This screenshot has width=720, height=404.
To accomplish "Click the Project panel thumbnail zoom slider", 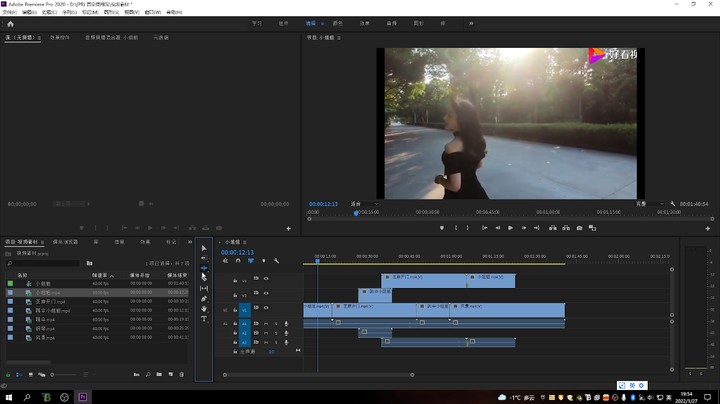I will (x=62, y=375).
